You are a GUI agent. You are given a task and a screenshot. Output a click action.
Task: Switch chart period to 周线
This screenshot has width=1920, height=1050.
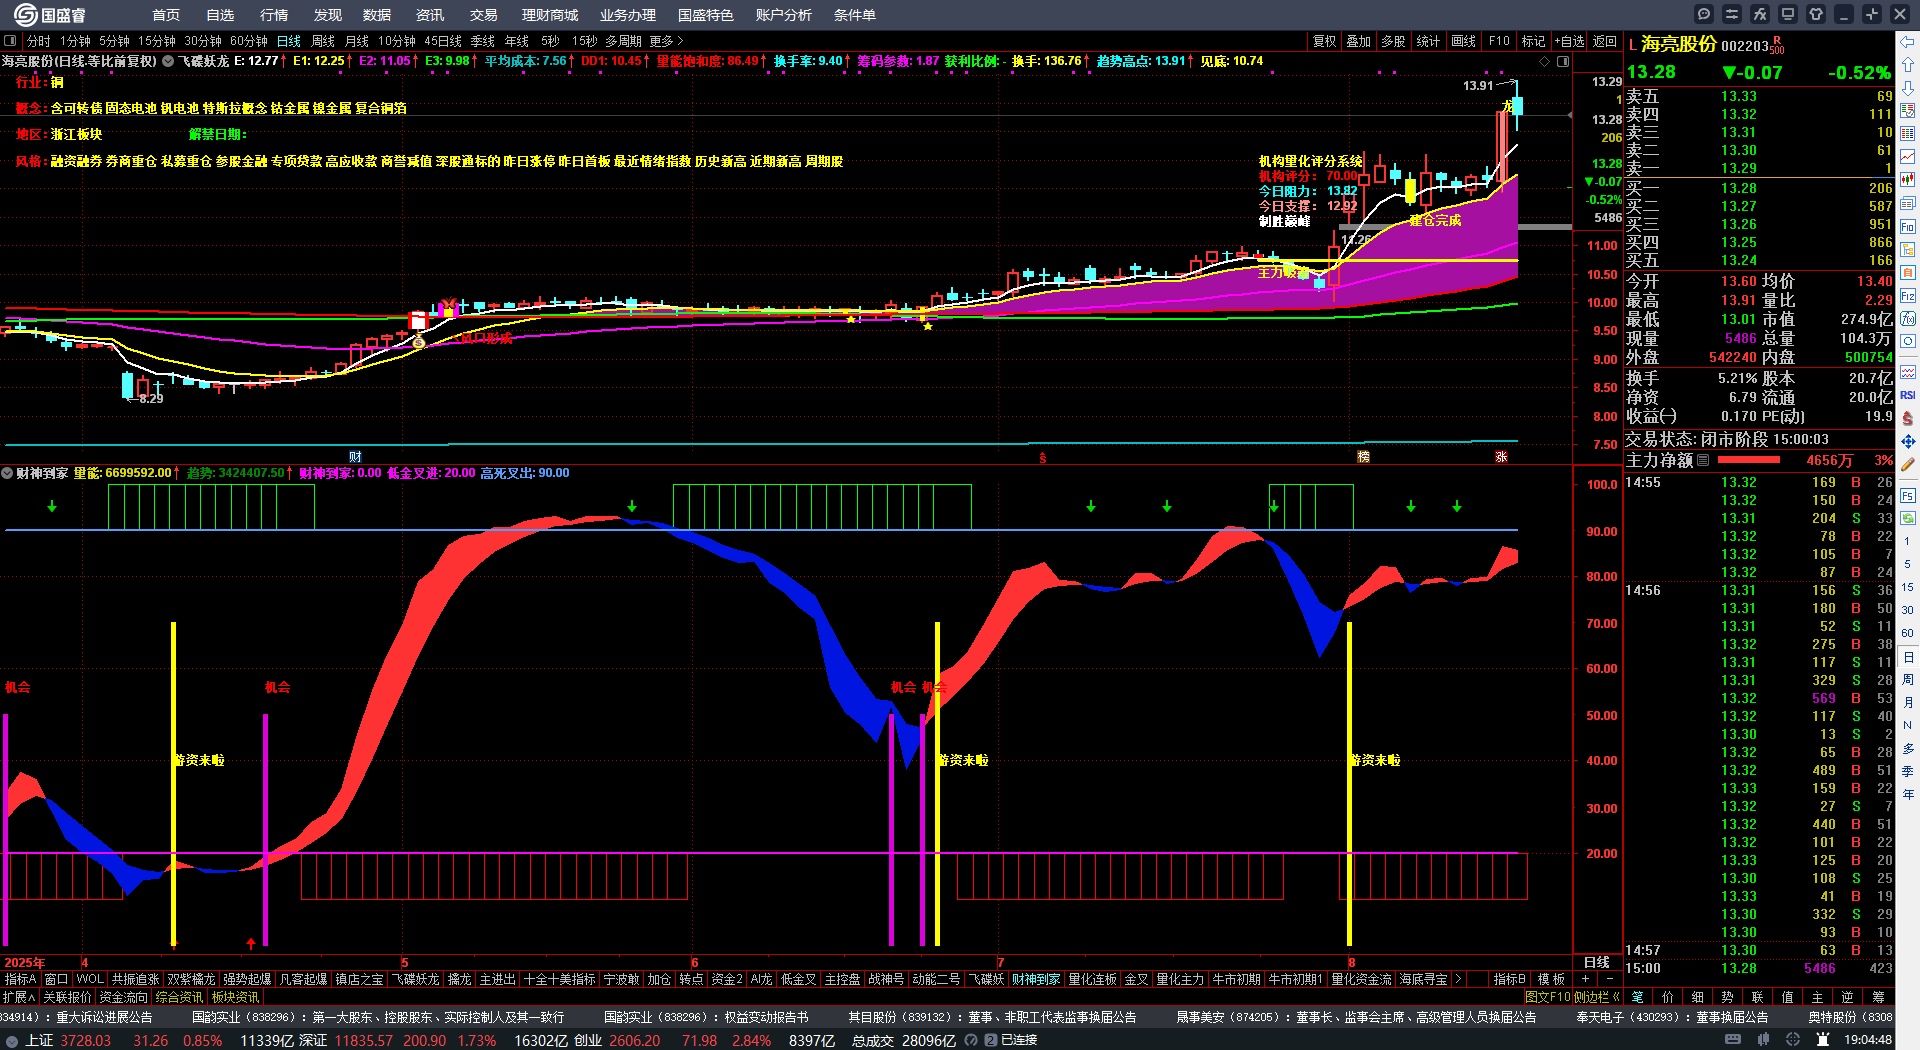pos(323,41)
